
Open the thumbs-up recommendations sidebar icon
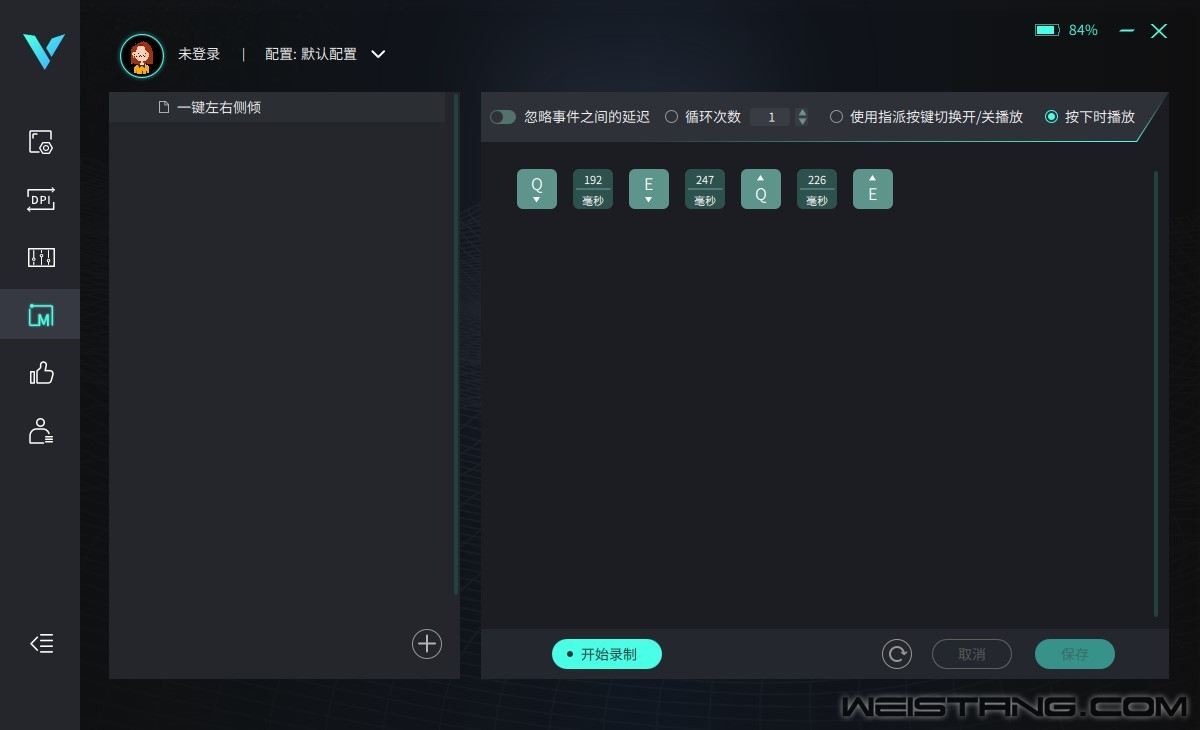[40, 374]
